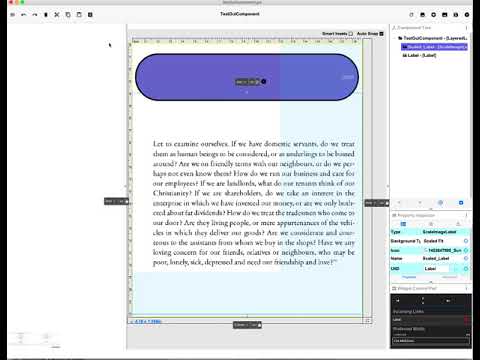Open the Background Type 'Scaled Fit' dropdown
480x360 pixels.
[442, 241]
